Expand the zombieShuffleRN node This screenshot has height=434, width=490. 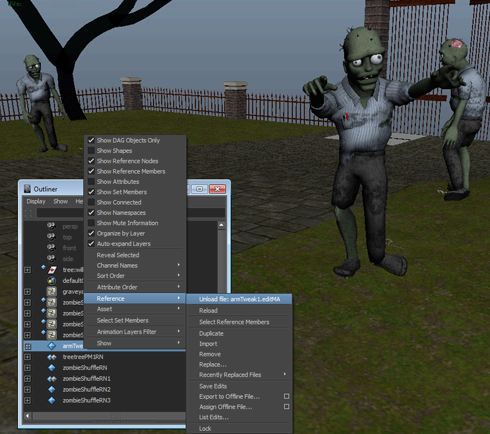(28, 368)
